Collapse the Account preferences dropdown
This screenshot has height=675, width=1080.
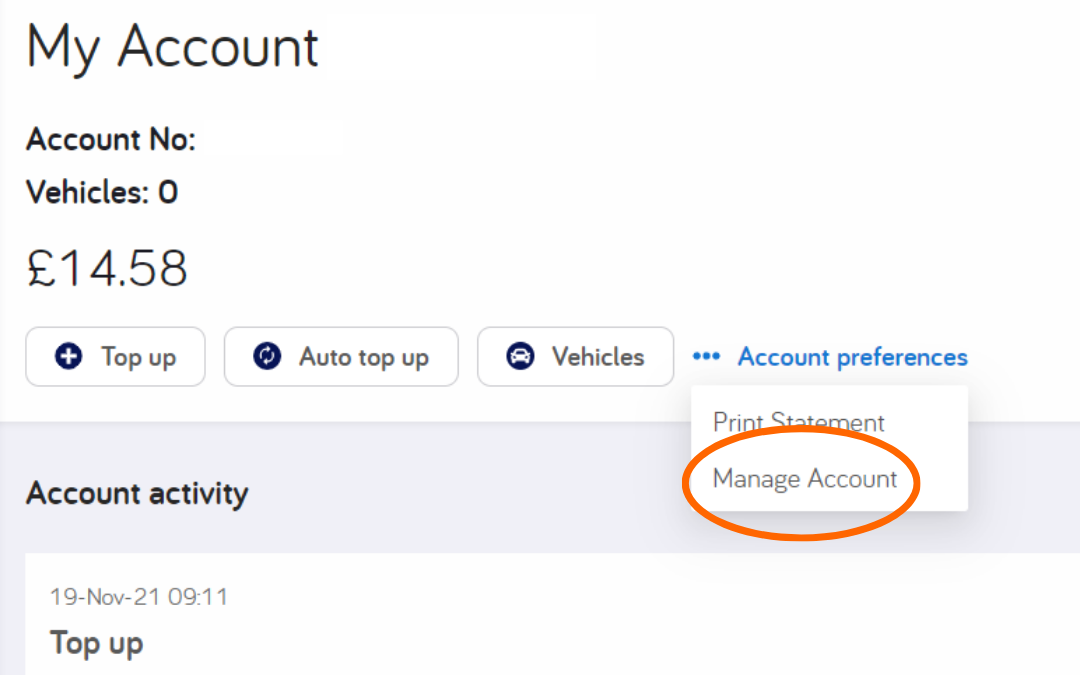(852, 357)
